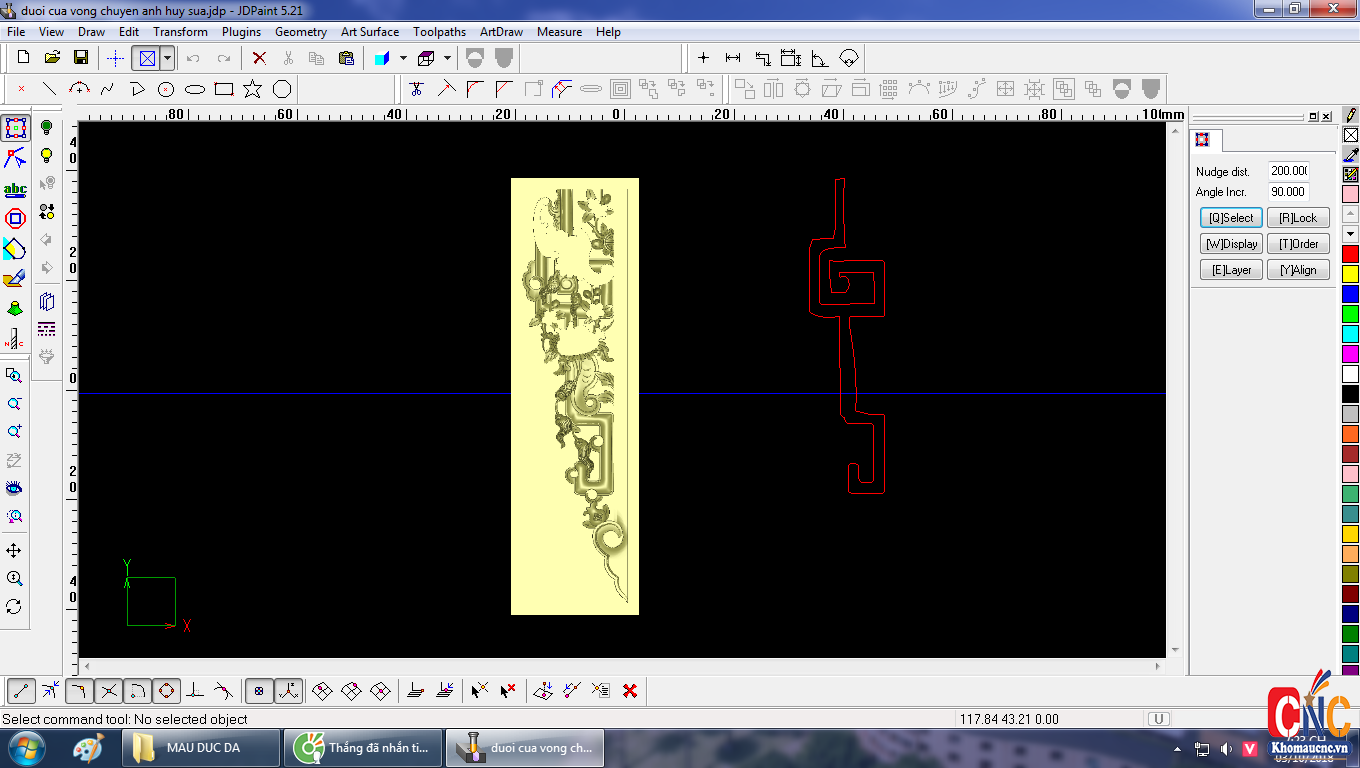Pick the Ellipse drawing tool
The height and width of the screenshot is (768, 1360).
(x=195, y=89)
